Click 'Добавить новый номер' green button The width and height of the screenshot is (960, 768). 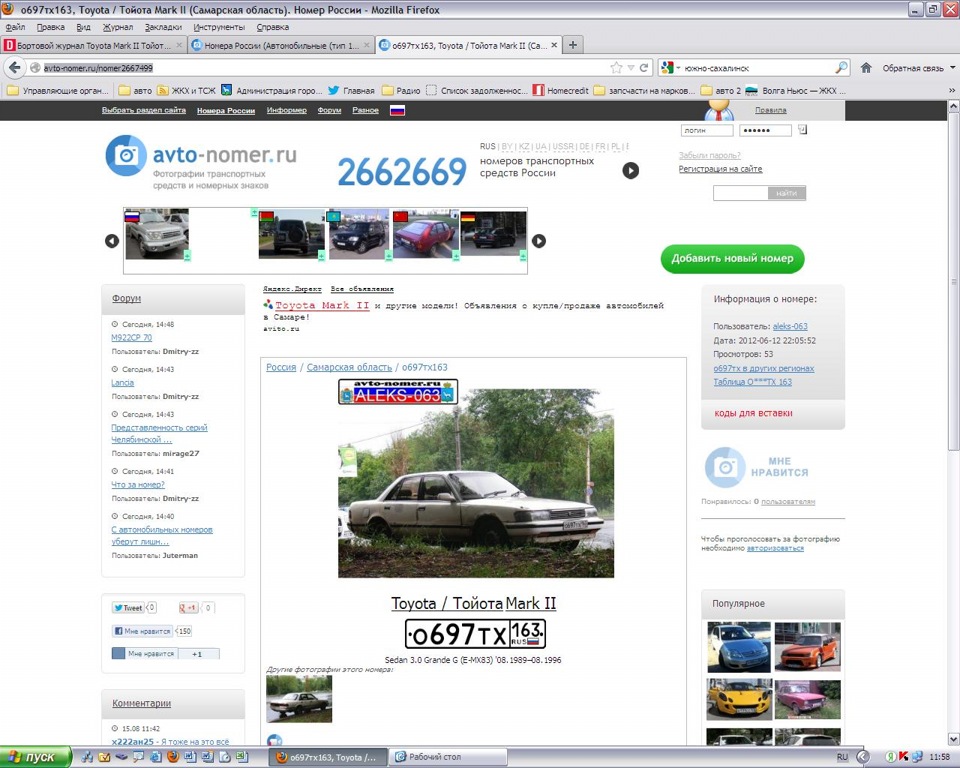click(732, 258)
